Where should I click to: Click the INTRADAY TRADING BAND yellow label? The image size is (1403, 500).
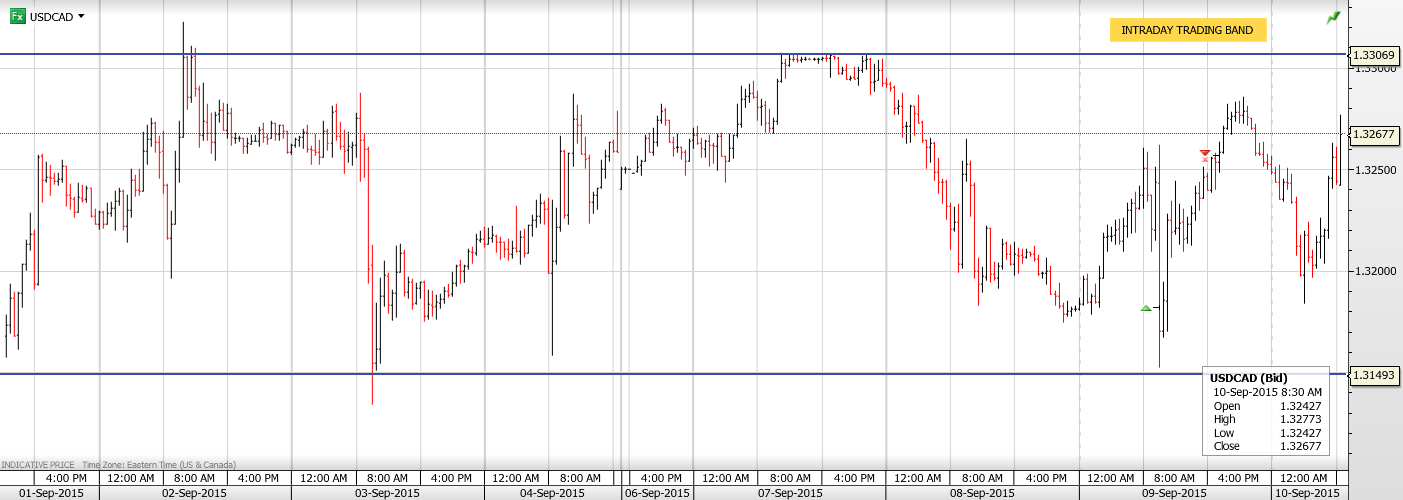tap(1187, 31)
